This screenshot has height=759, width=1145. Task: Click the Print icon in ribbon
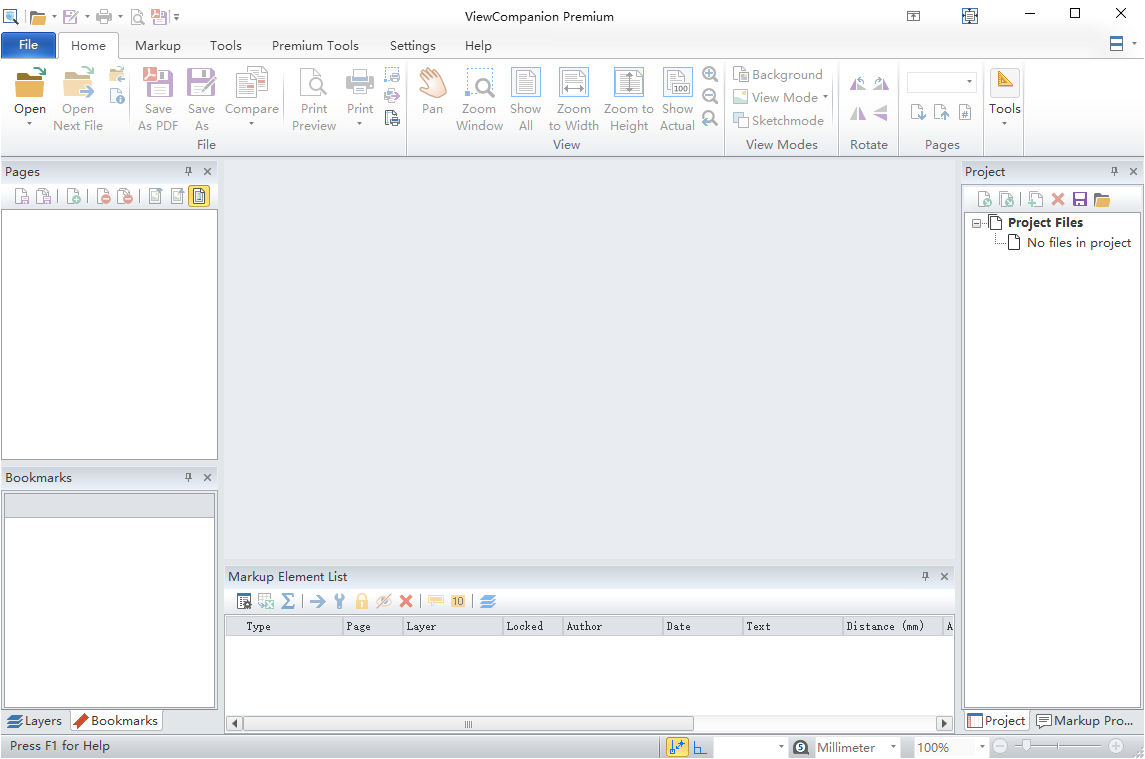(x=360, y=83)
